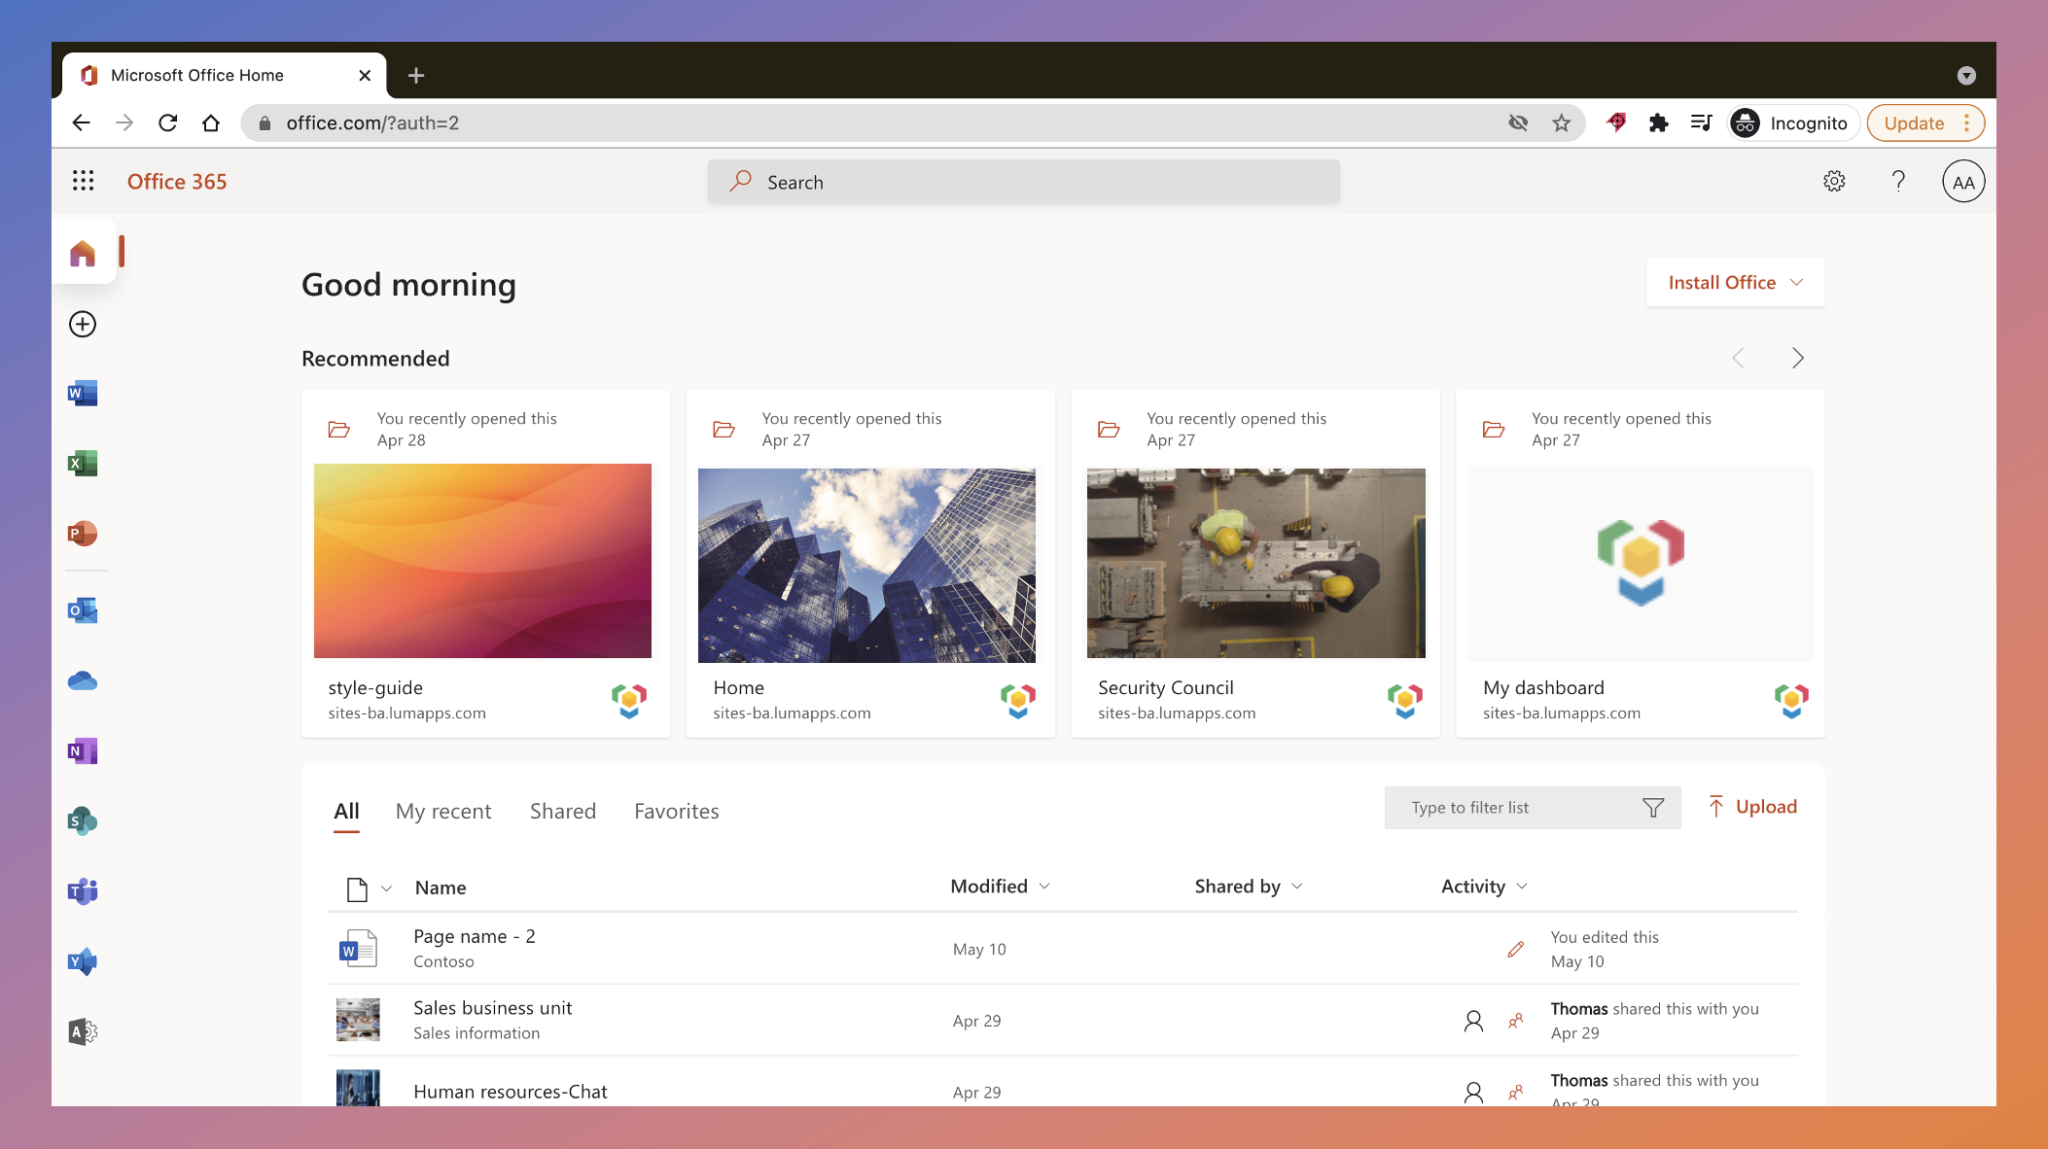Reload the page in the browser

point(168,123)
